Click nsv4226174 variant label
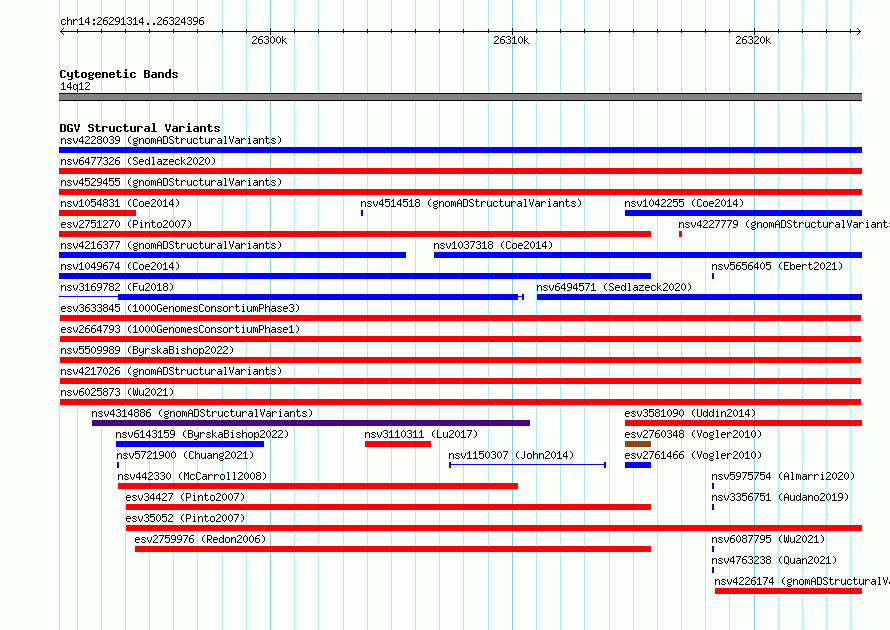Image resolution: width=890 pixels, height=630 pixels. pyautogui.click(x=801, y=581)
